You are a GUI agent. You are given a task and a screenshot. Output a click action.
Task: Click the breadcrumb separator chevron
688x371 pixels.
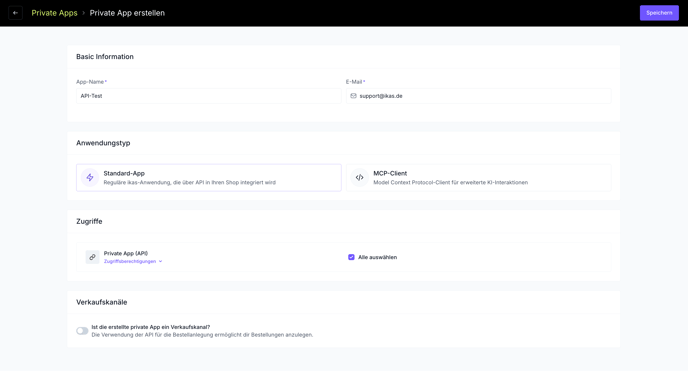(x=83, y=13)
